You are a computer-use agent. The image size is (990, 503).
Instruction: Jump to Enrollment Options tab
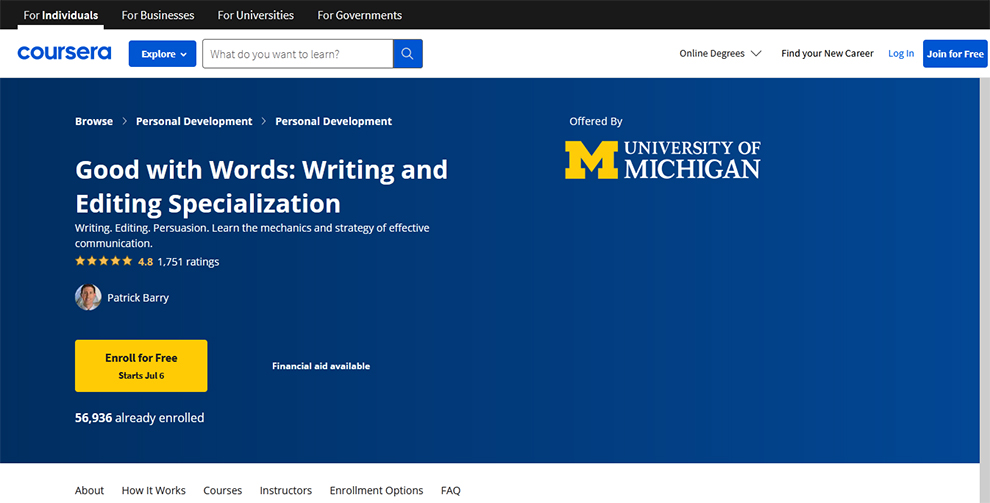(x=376, y=490)
